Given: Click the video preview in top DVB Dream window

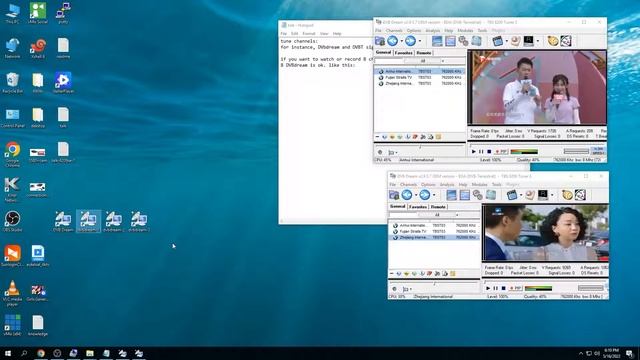Looking at the screenshot, I should (x=537, y=87).
